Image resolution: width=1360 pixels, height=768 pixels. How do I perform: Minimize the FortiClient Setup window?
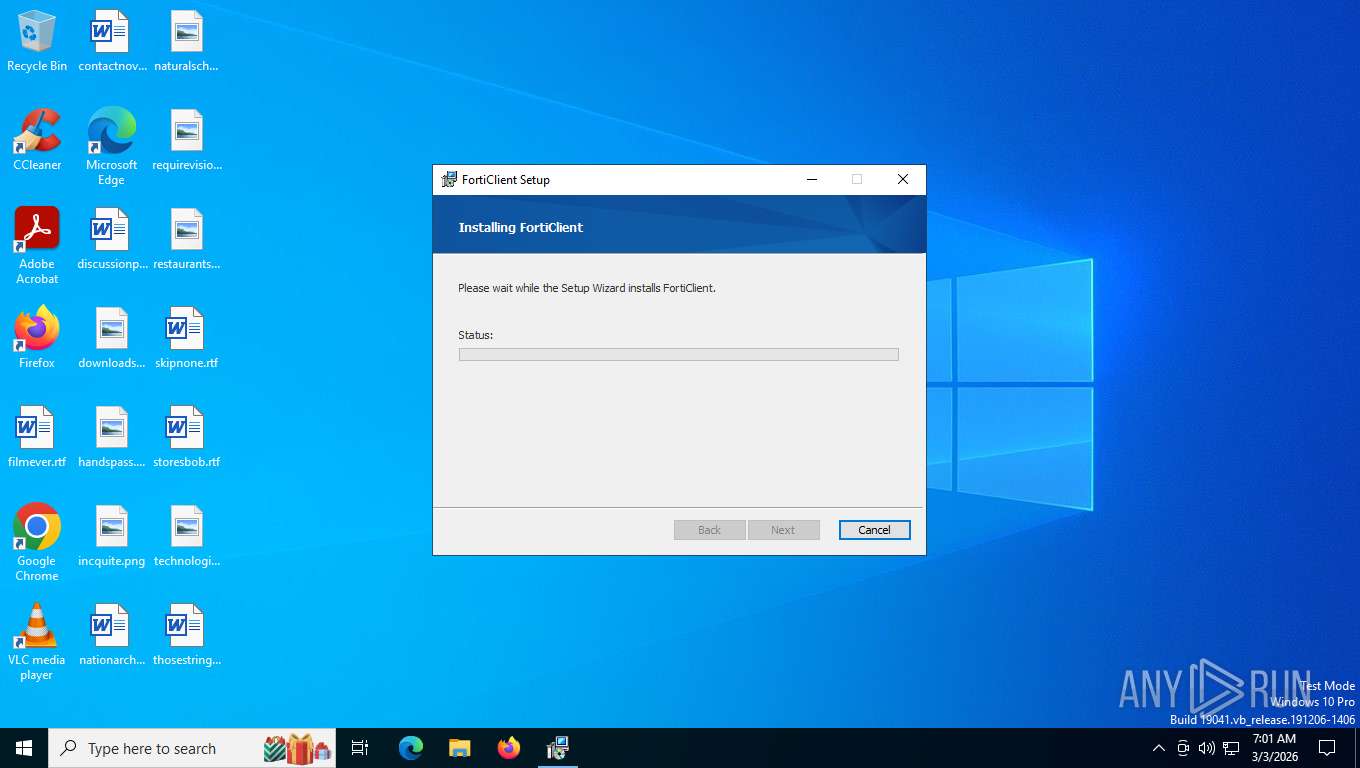pyautogui.click(x=812, y=180)
